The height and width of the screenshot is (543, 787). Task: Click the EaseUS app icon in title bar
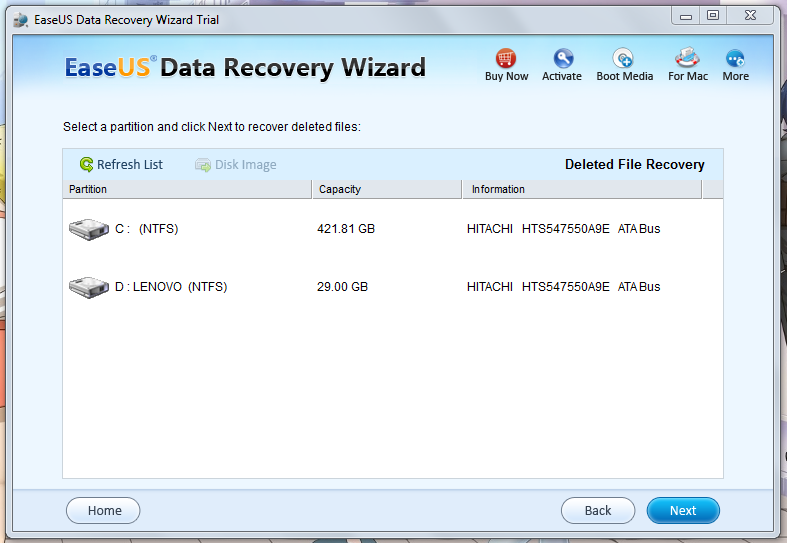pos(21,20)
